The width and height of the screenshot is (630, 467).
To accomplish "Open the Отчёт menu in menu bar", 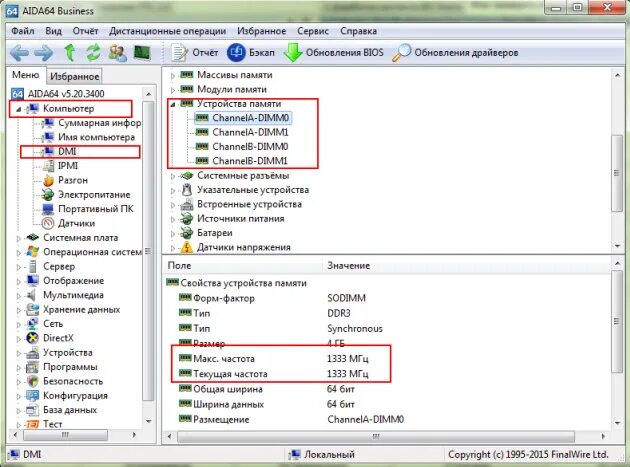I will [85, 31].
